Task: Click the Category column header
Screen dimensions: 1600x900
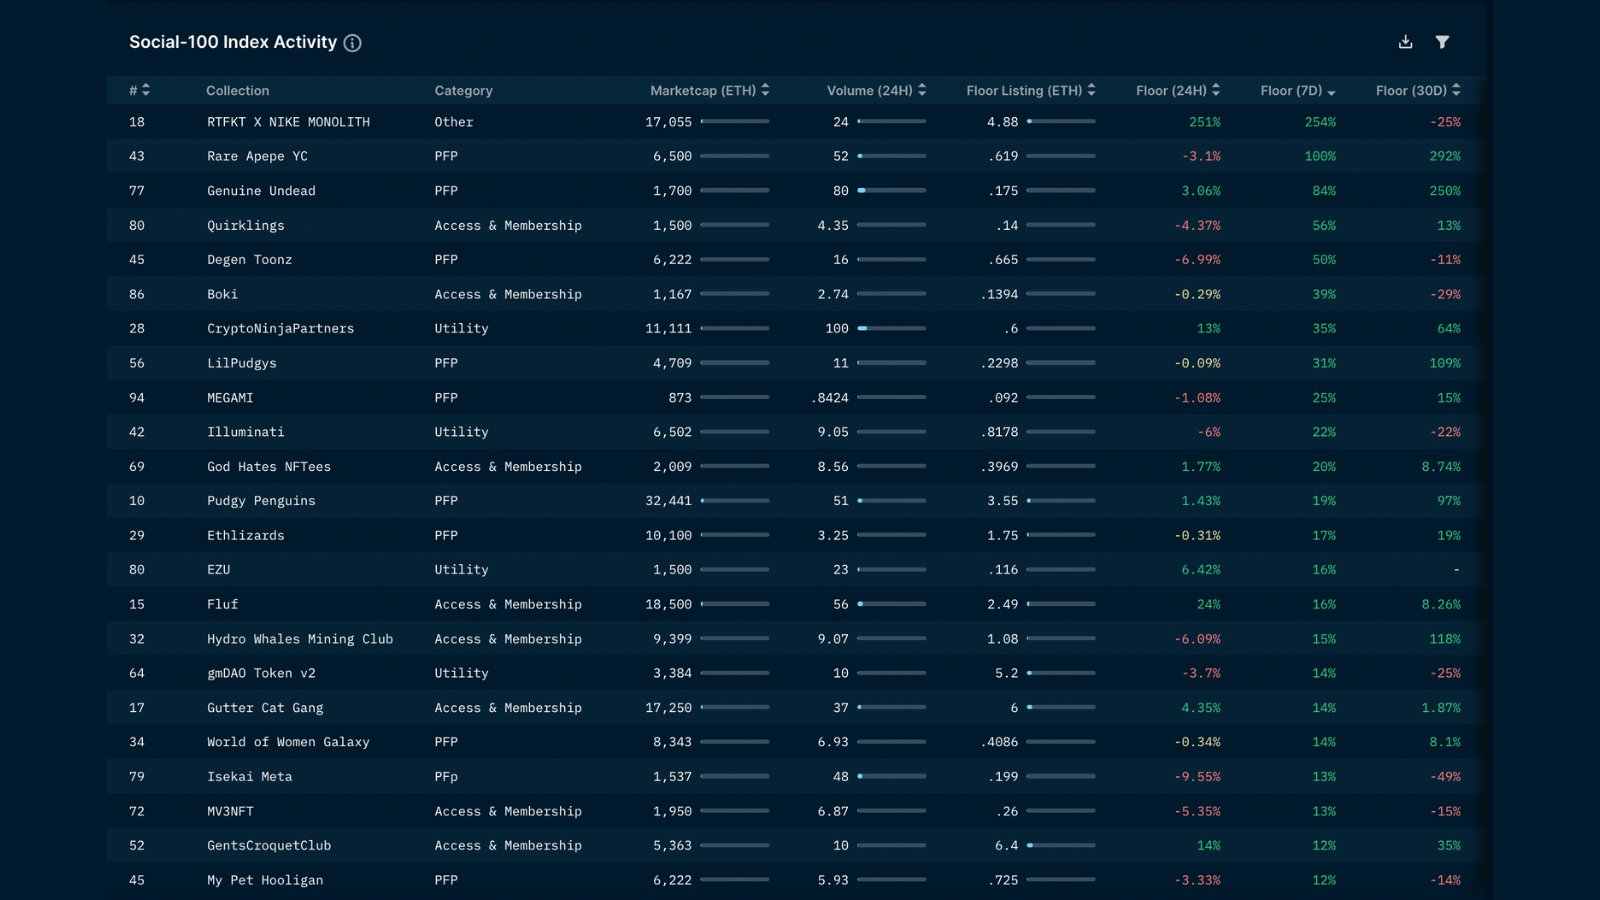Action: [463, 90]
